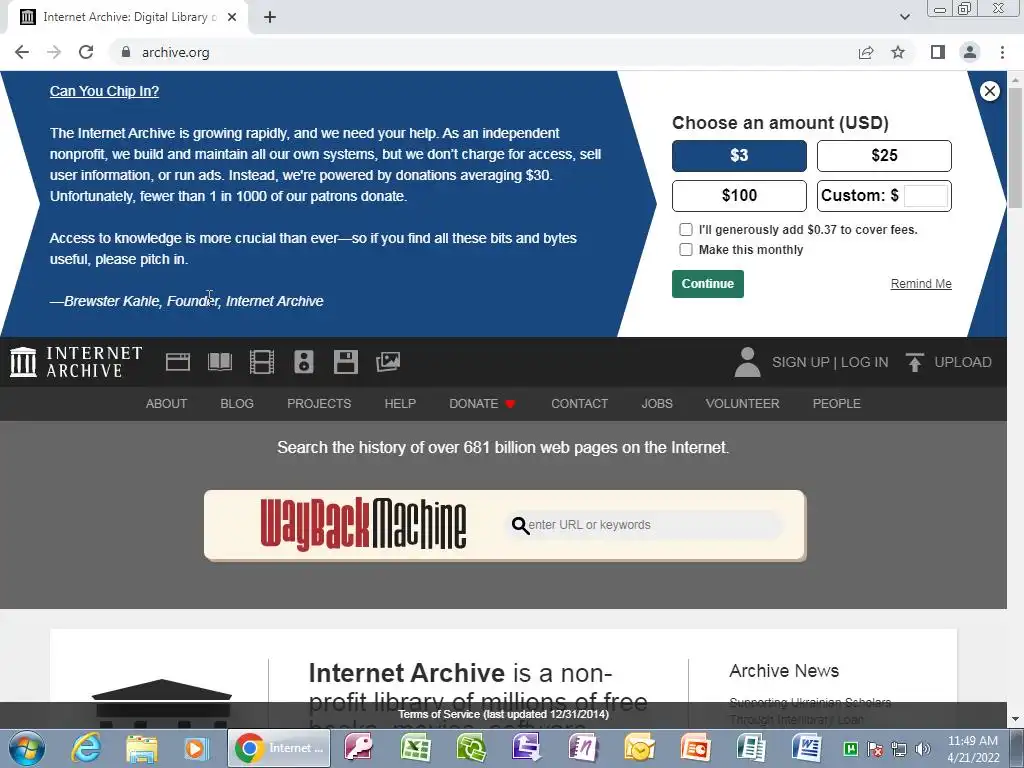Select the $3 donation amount
This screenshot has width=1024, height=768.
click(739, 155)
